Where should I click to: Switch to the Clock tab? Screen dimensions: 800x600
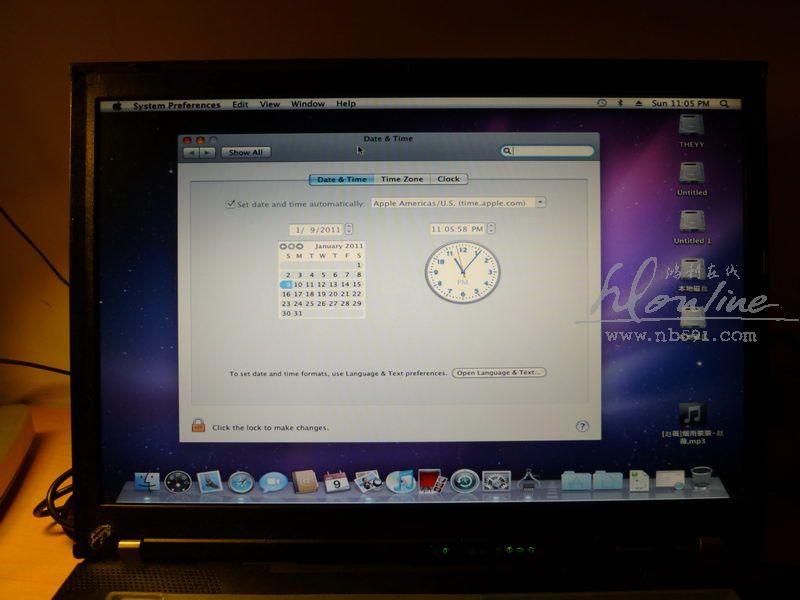pos(448,179)
